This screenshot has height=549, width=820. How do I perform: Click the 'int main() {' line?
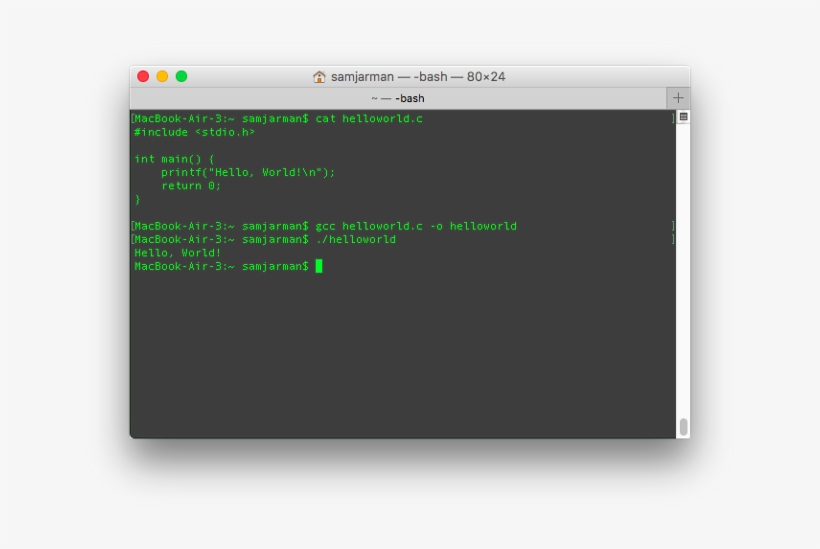[x=174, y=159]
